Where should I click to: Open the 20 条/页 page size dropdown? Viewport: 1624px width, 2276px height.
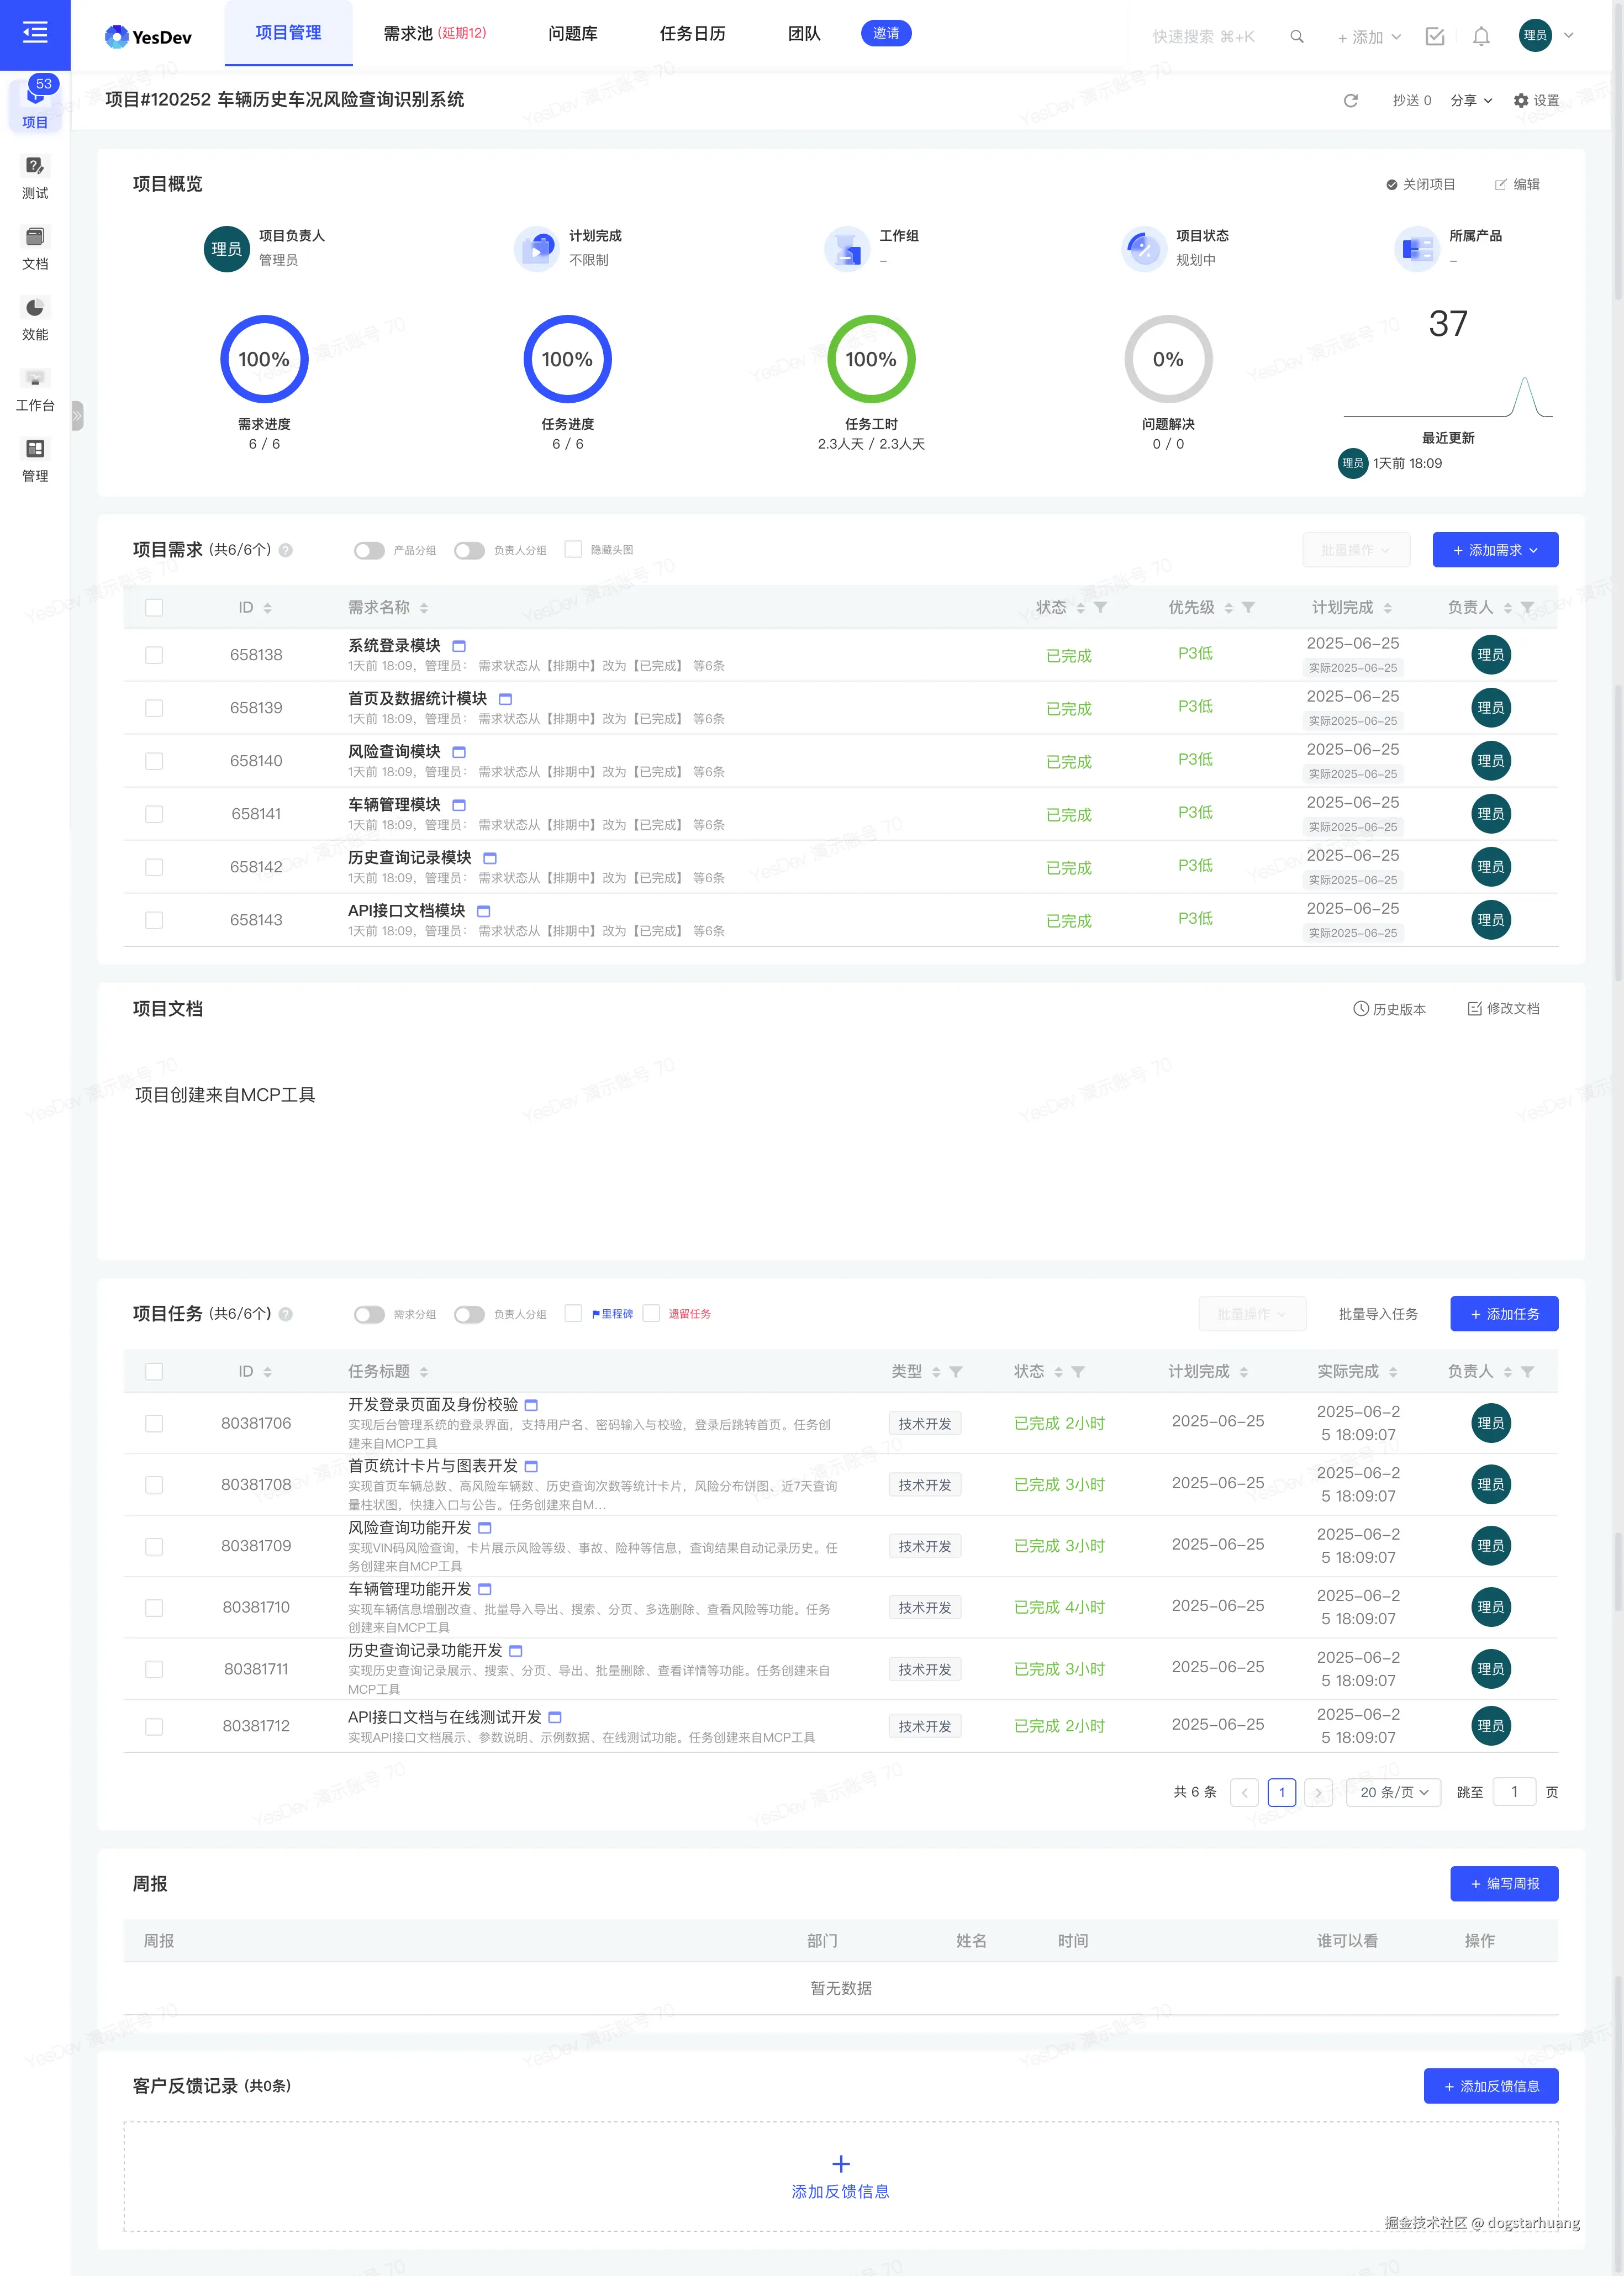(1393, 1792)
